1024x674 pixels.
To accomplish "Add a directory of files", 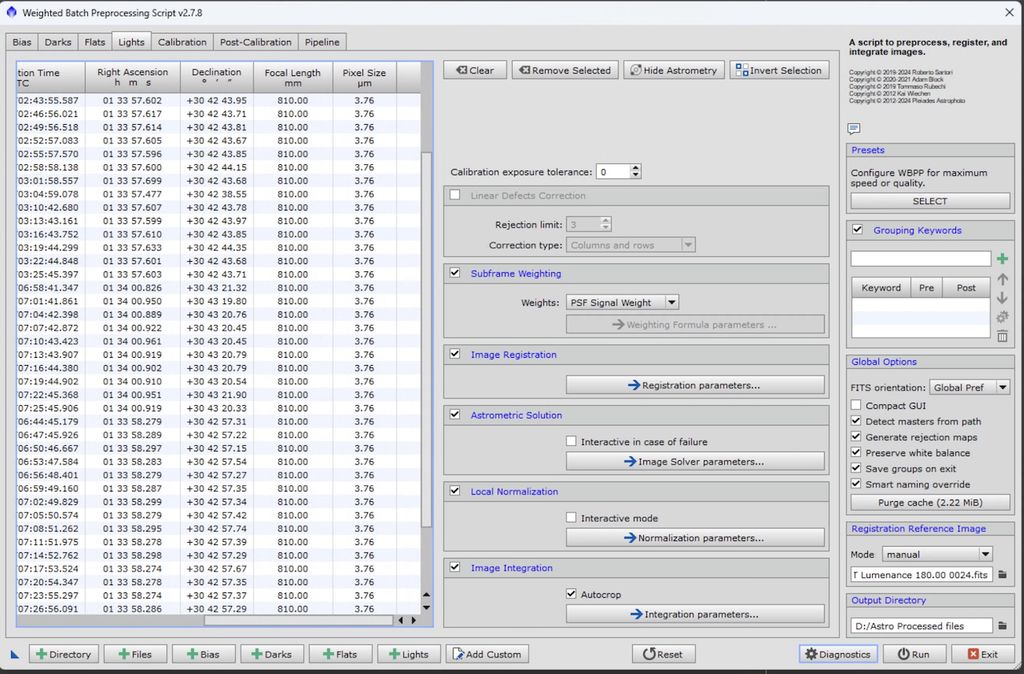I will 63,654.
